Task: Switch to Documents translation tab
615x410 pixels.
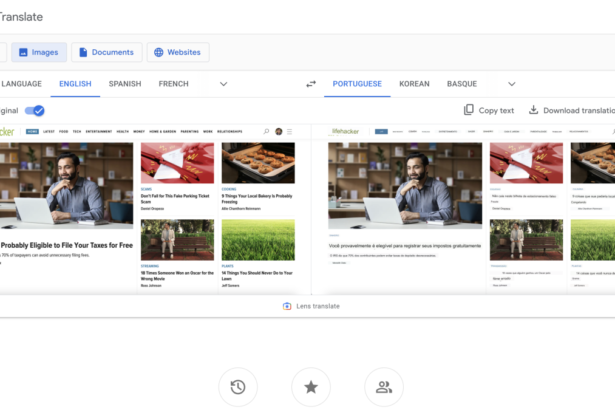Action: [107, 52]
